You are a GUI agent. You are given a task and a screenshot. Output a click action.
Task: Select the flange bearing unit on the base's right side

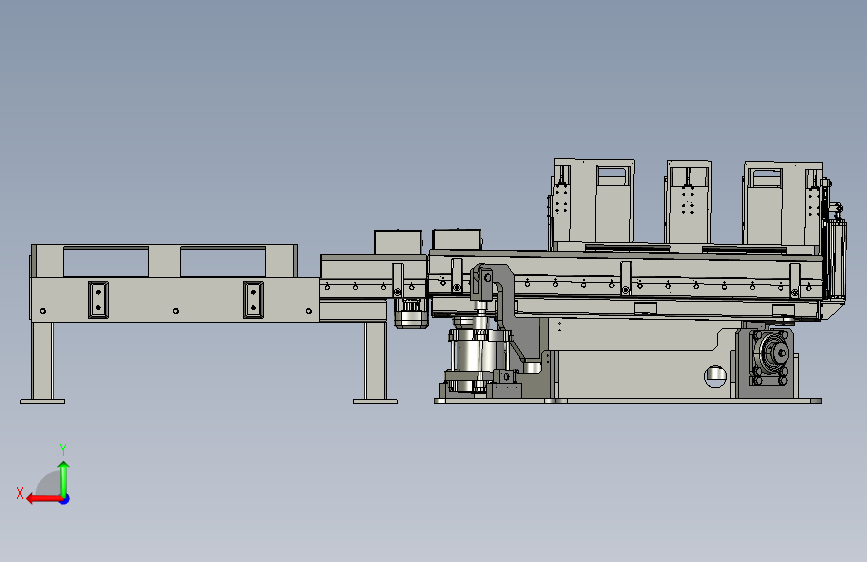pos(769,358)
